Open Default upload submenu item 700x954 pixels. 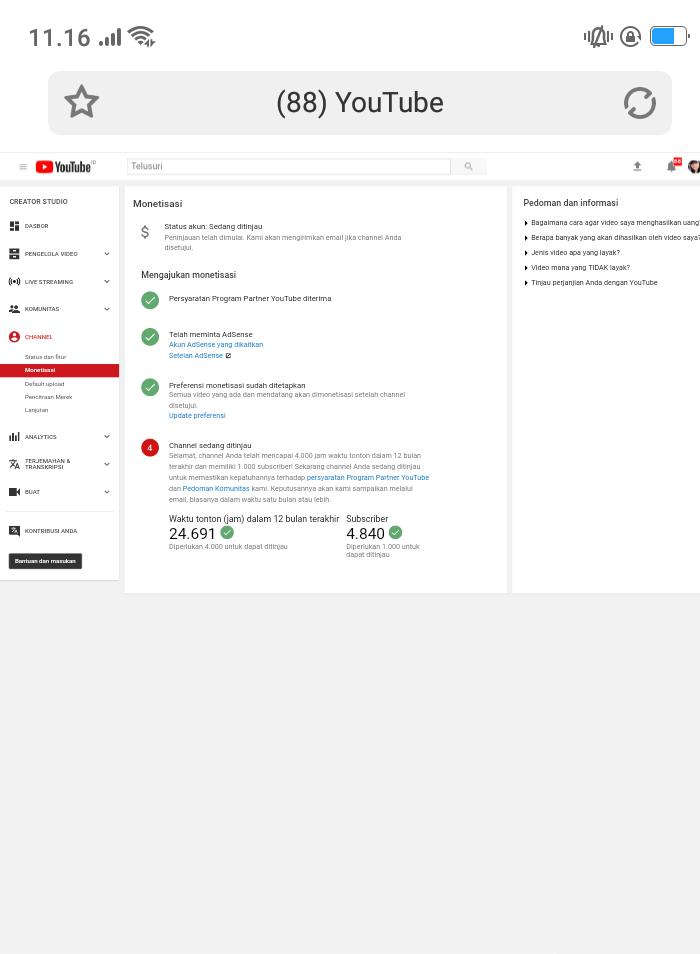coord(44,384)
